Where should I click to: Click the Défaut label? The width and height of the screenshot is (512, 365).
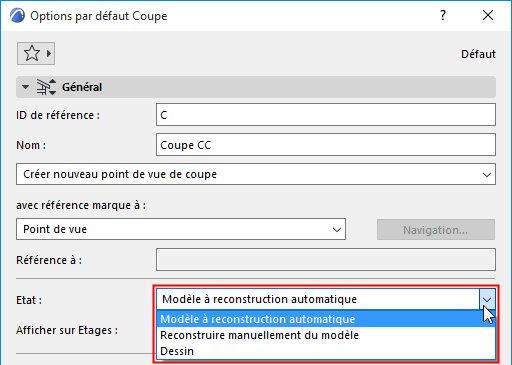pyautogui.click(x=478, y=54)
